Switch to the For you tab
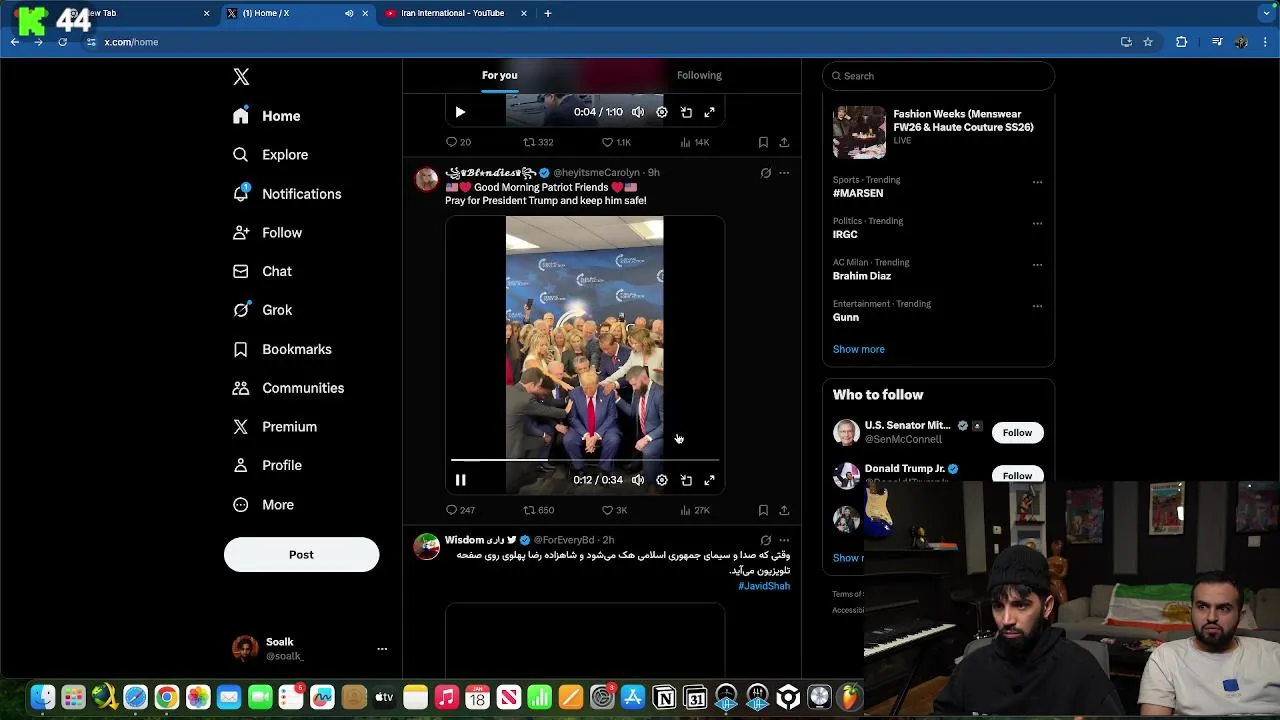 click(500, 75)
